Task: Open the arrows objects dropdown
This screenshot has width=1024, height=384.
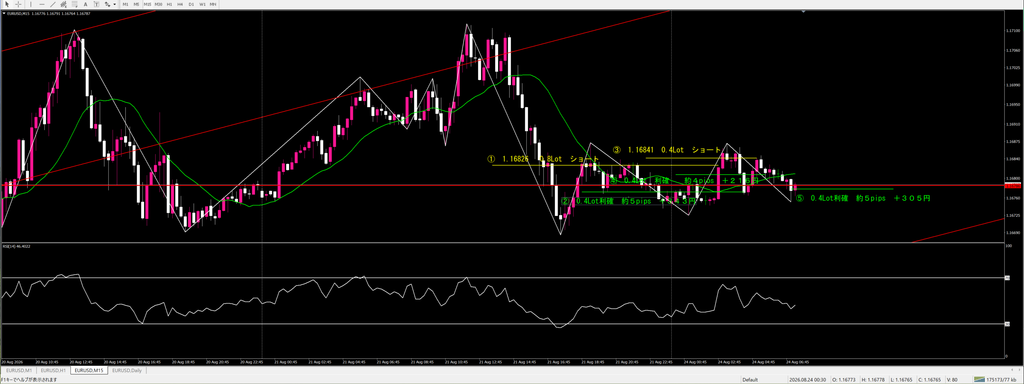Action: pos(114,4)
